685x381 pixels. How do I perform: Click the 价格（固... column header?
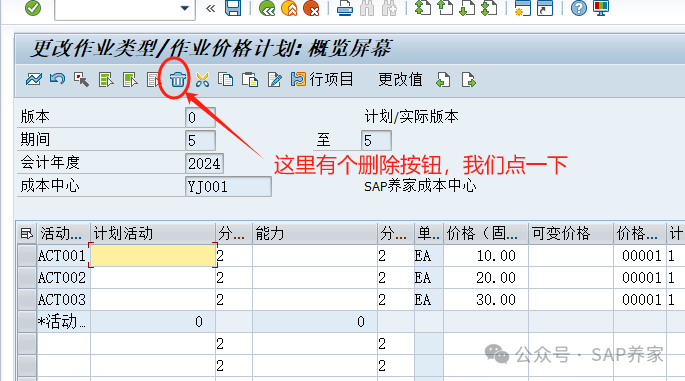(x=486, y=233)
